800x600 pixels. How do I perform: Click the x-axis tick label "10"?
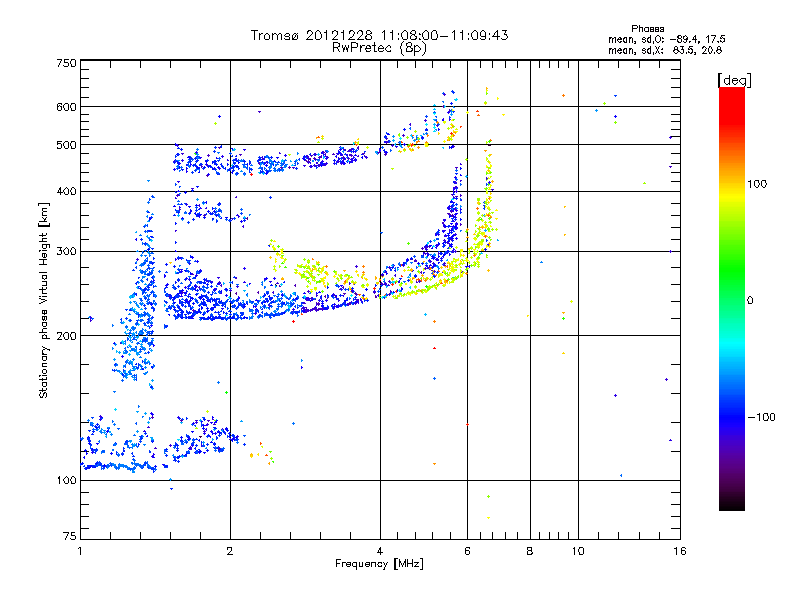point(578,551)
